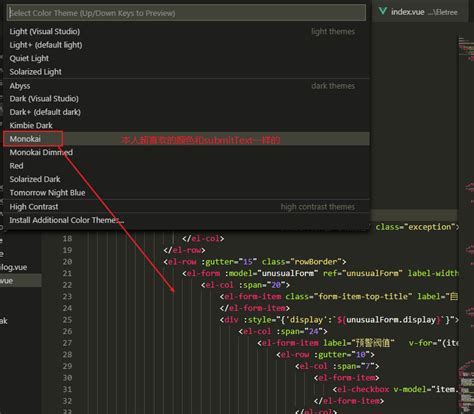Choose Dark+ (default dark) theme
Viewport: 474px width, 414px height.
pos(186,112)
